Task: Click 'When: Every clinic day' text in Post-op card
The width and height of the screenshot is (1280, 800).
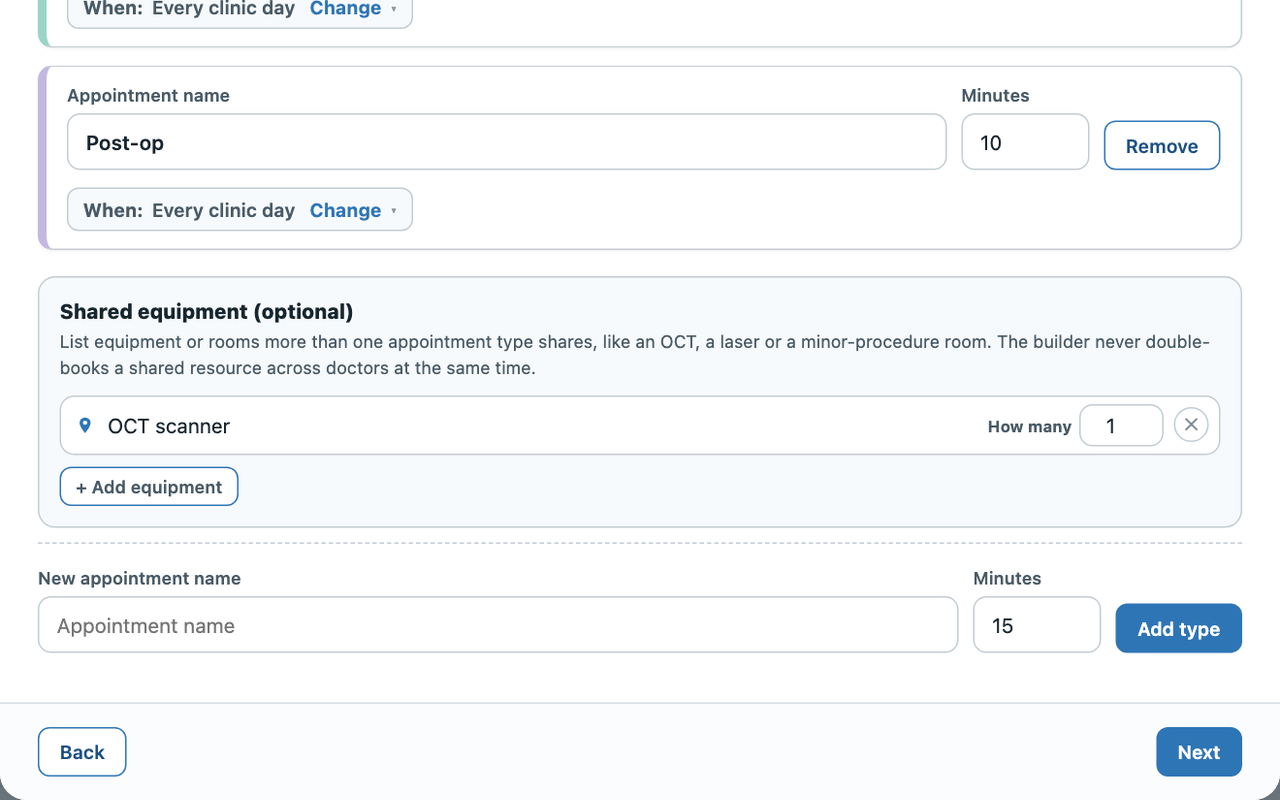Action: (x=189, y=210)
